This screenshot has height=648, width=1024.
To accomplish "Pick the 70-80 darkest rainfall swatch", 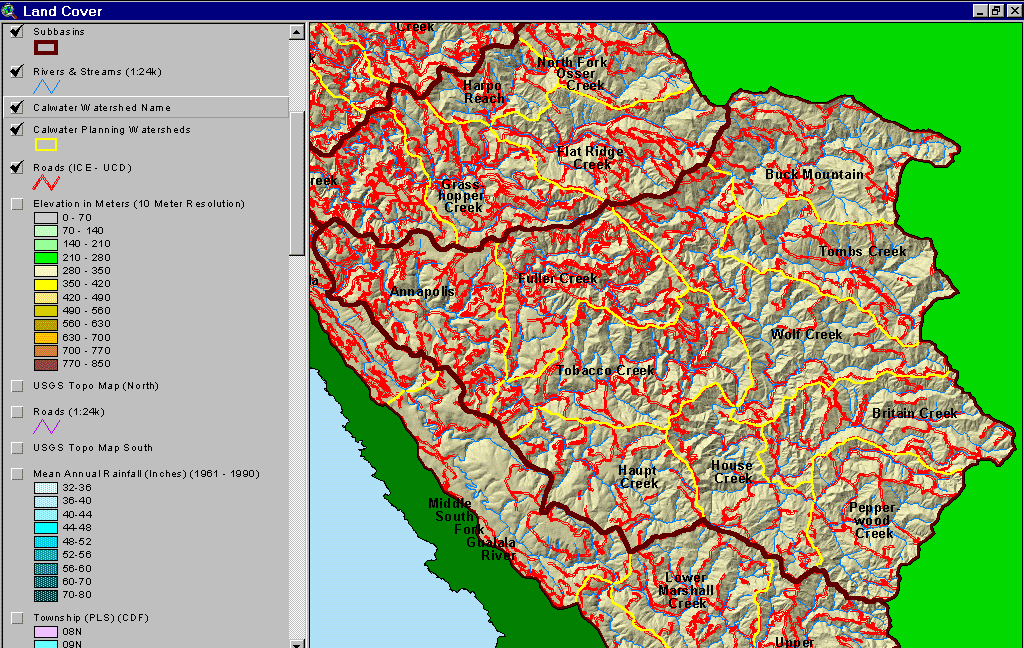I will tap(46, 595).
